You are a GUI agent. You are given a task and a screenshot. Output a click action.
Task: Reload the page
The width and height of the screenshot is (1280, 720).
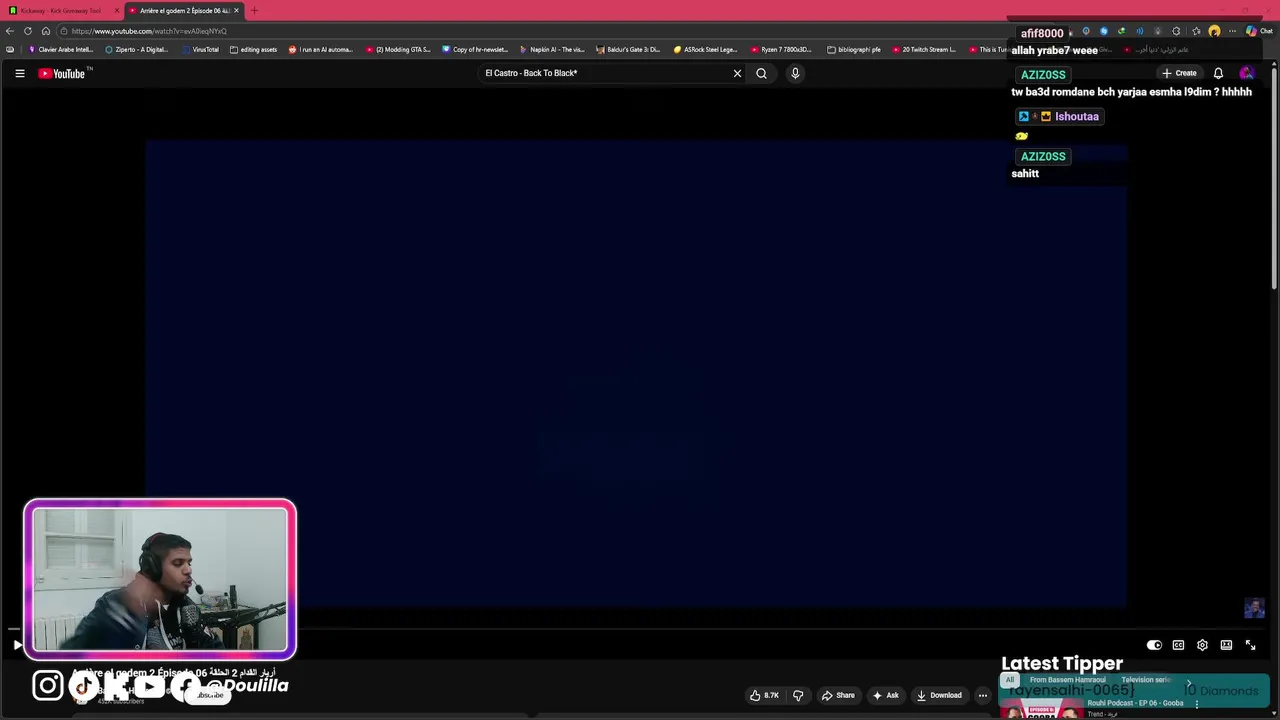pos(28,31)
